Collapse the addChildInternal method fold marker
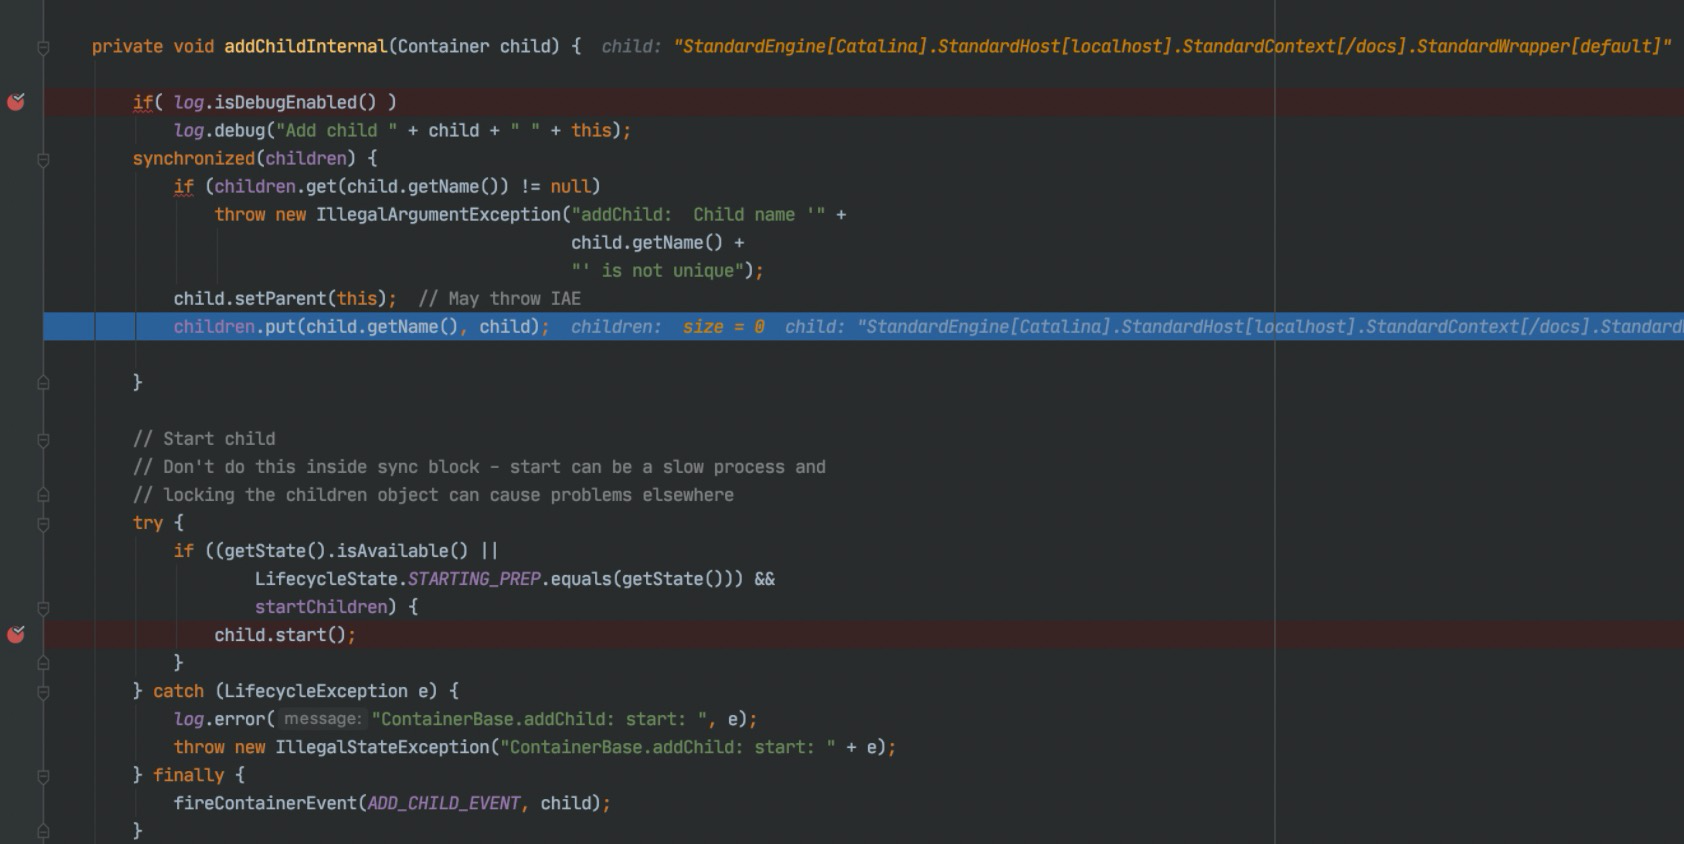The height and width of the screenshot is (844, 1684). click(x=43, y=47)
